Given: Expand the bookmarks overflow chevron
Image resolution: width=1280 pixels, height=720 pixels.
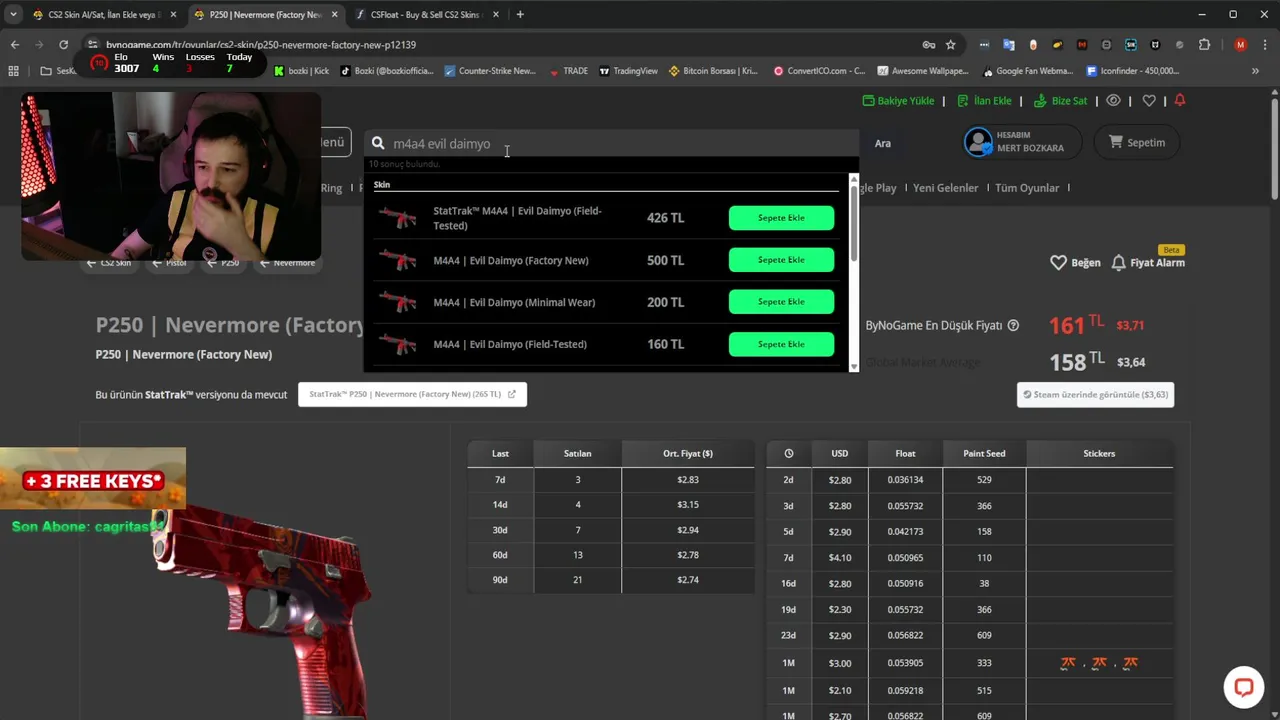Looking at the screenshot, I should [x=1255, y=71].
